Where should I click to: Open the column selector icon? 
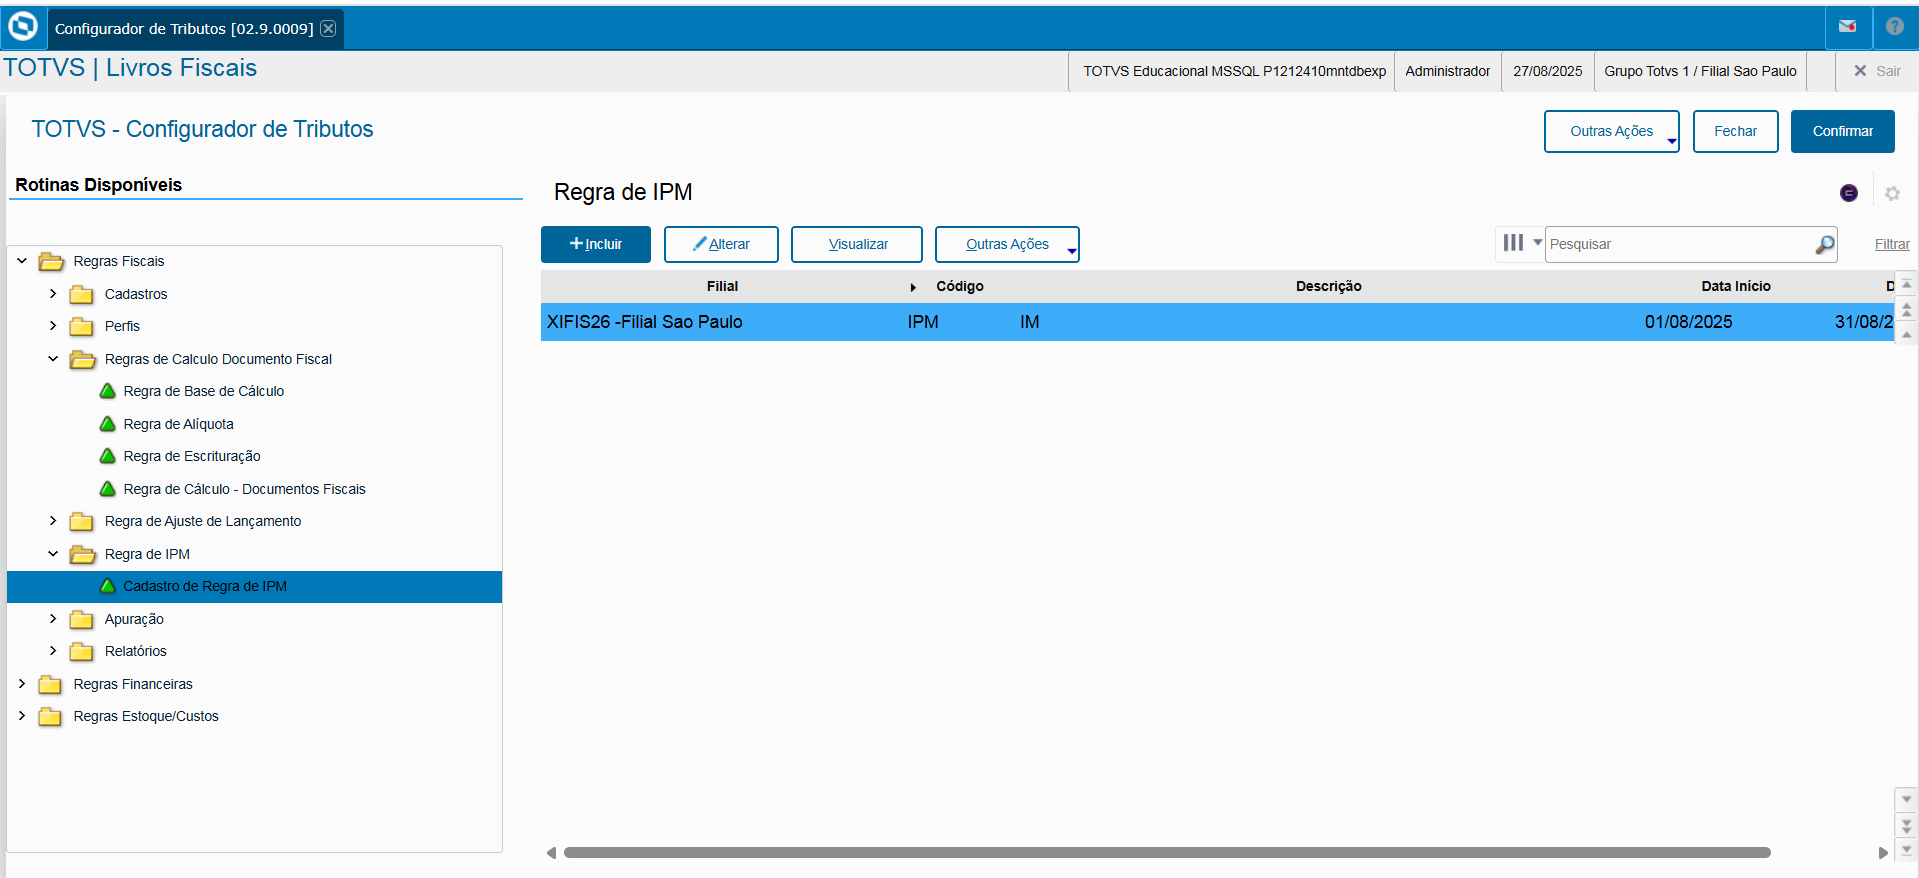coord(1513,243)
